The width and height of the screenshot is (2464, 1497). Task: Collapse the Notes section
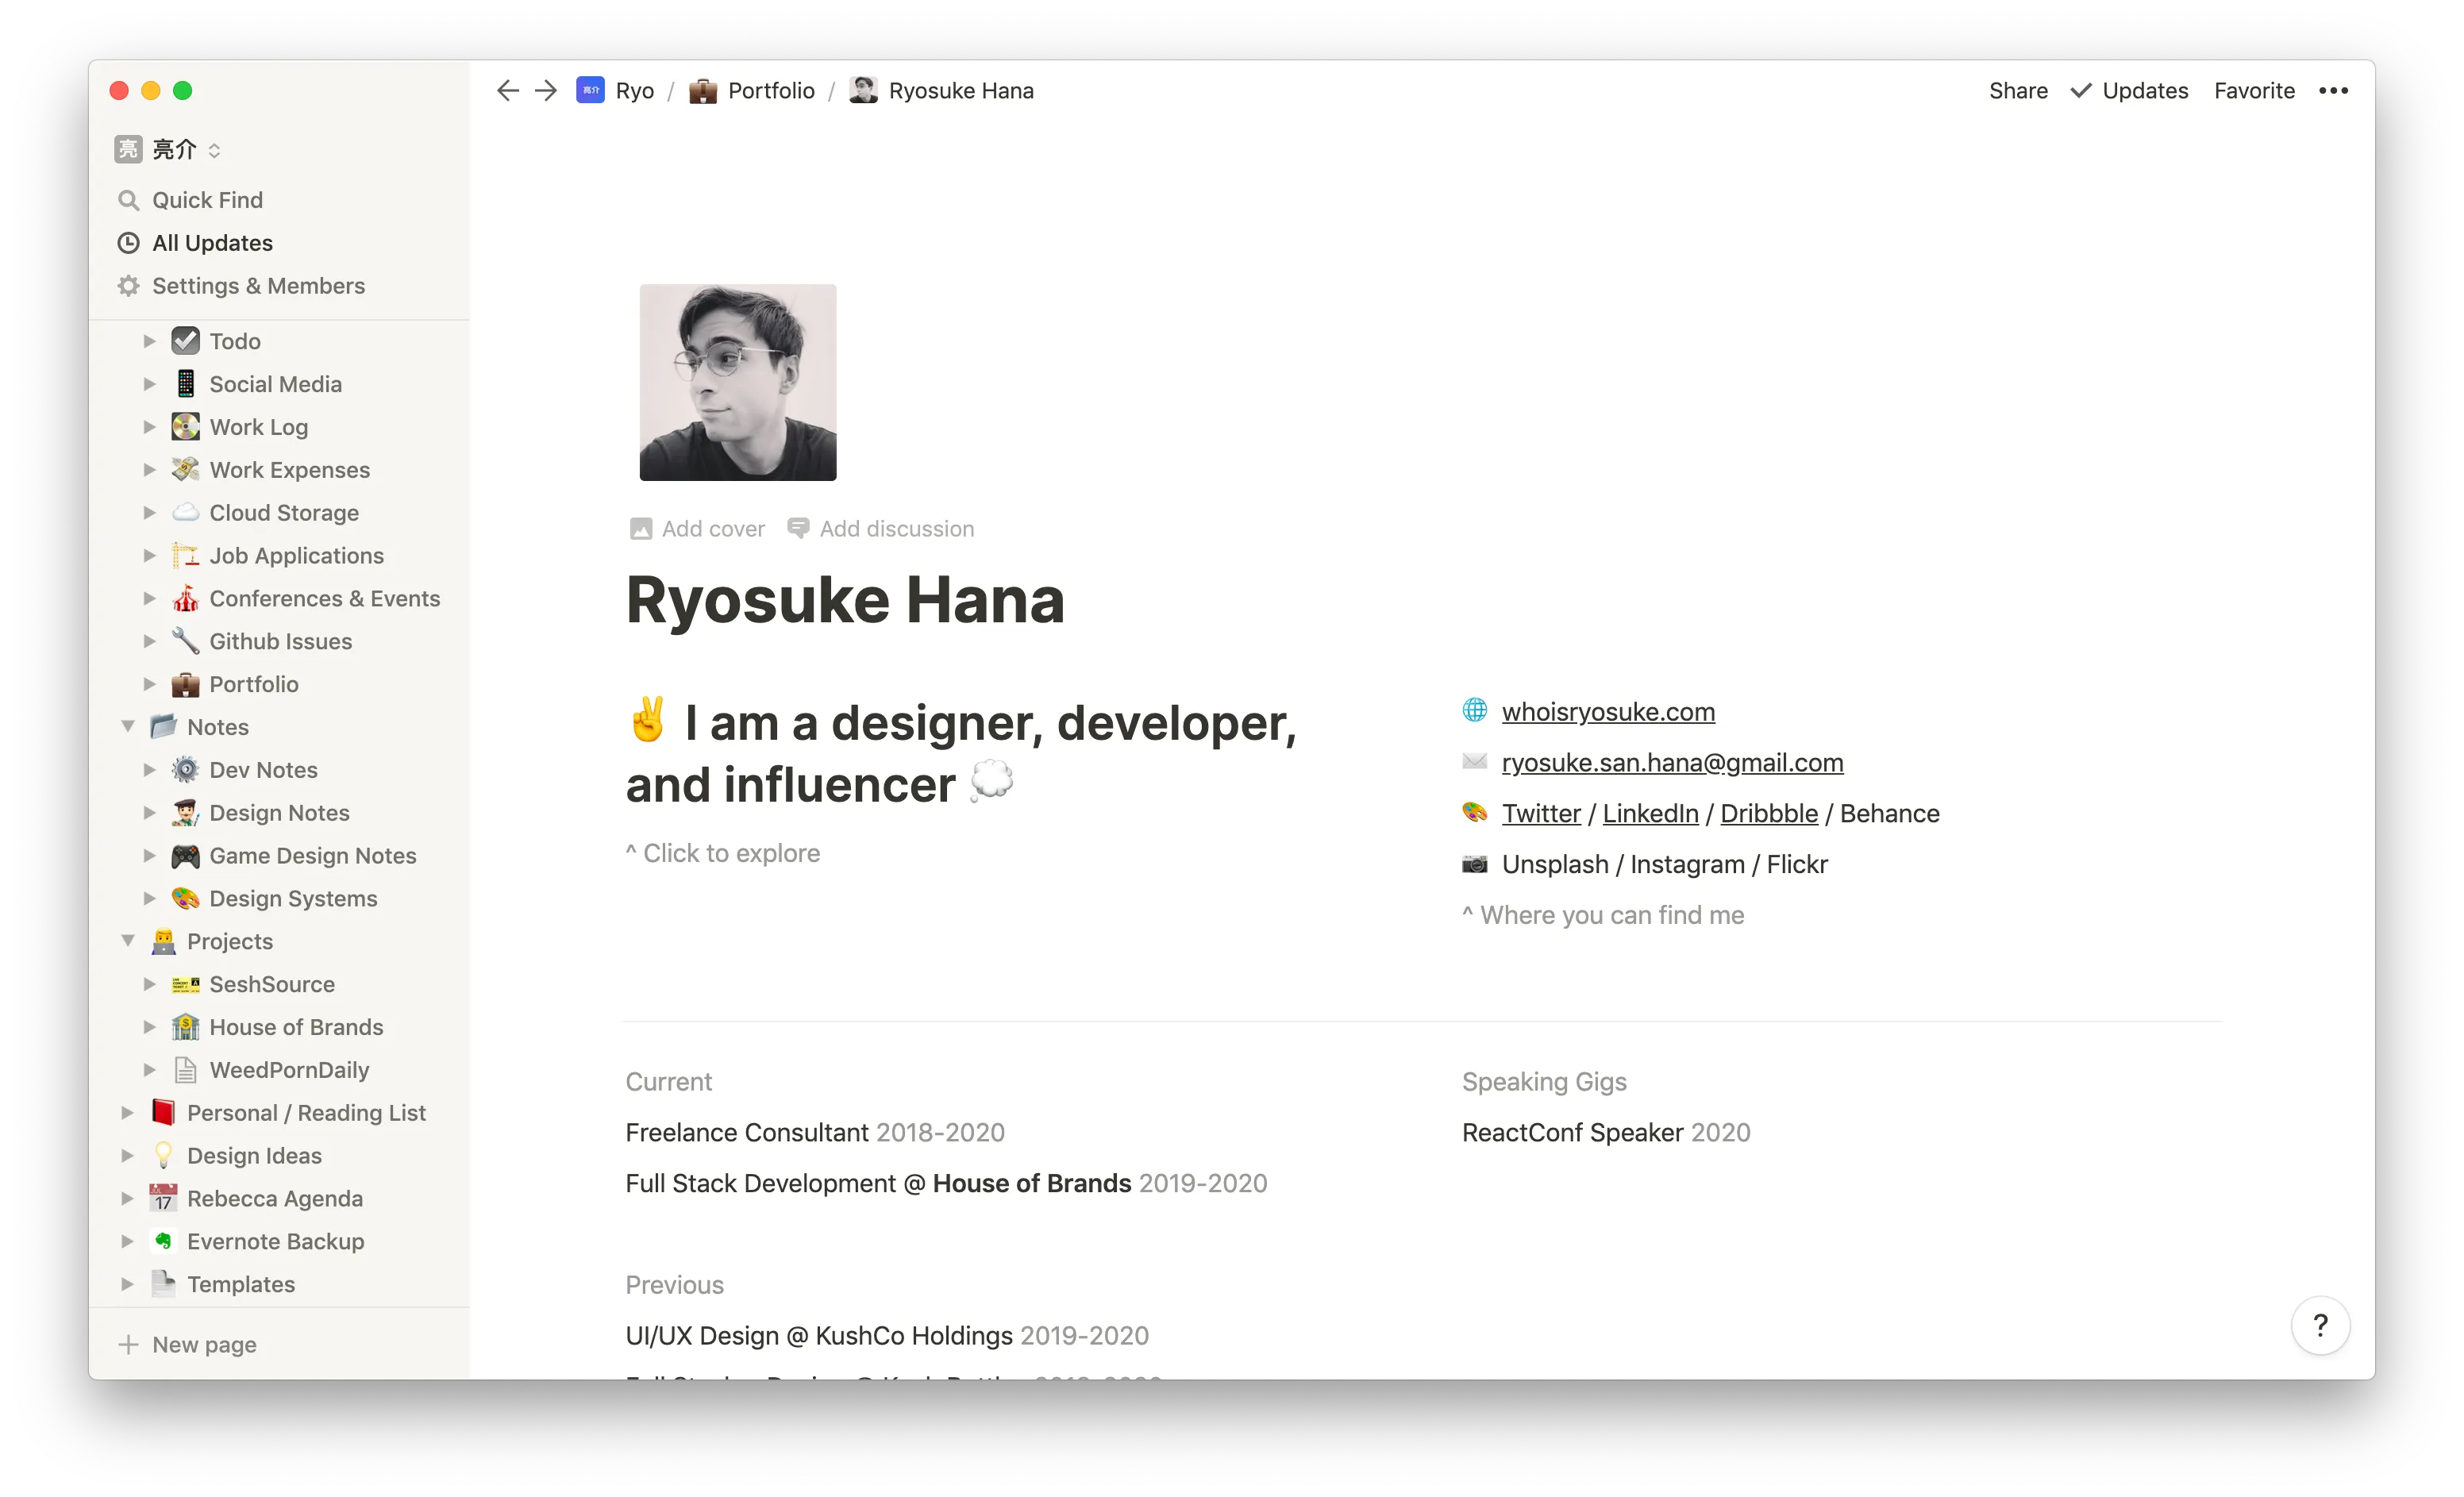pos(128,726)
